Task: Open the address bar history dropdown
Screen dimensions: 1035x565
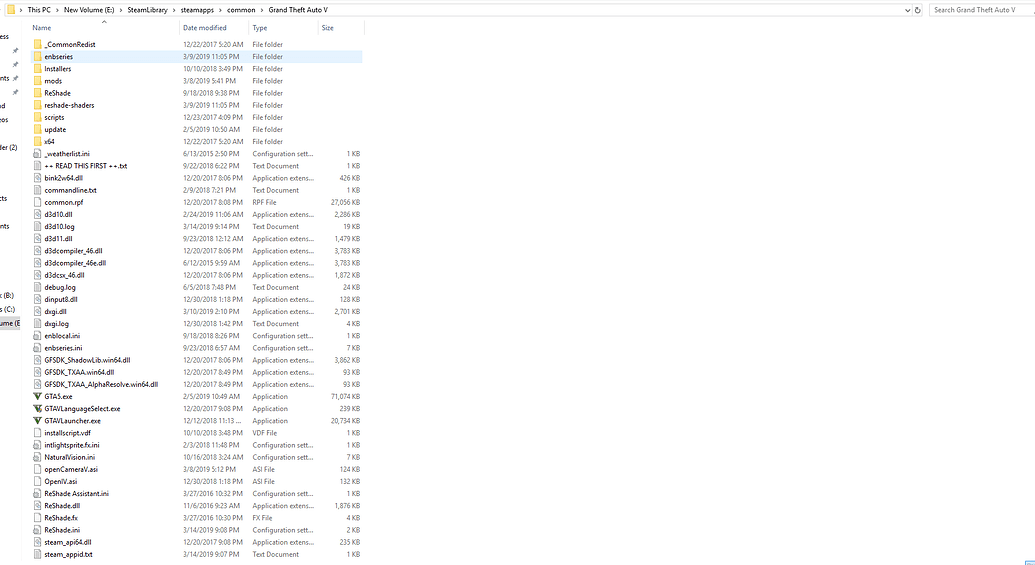Action: click(908, 10)
